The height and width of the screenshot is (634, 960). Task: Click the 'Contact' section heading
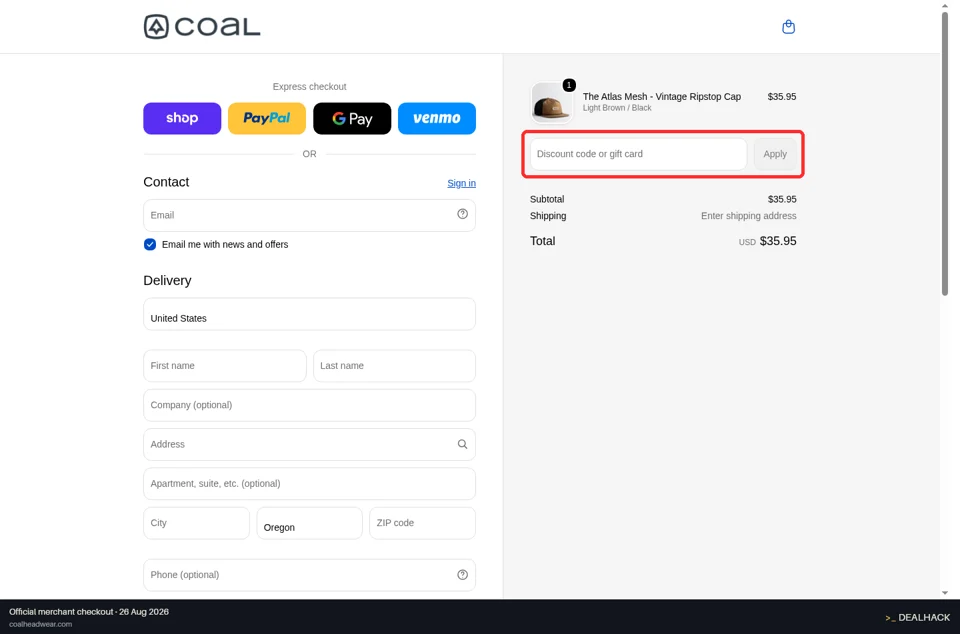click(x=166, y=182)
